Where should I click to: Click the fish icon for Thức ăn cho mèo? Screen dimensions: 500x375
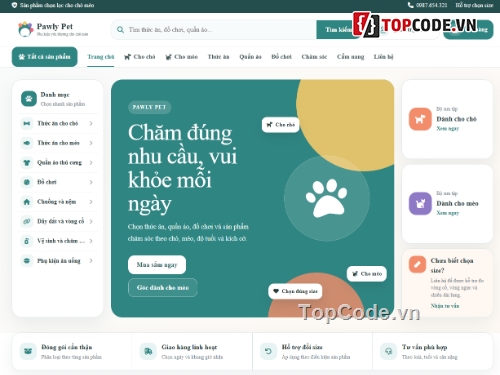point(27,143)
